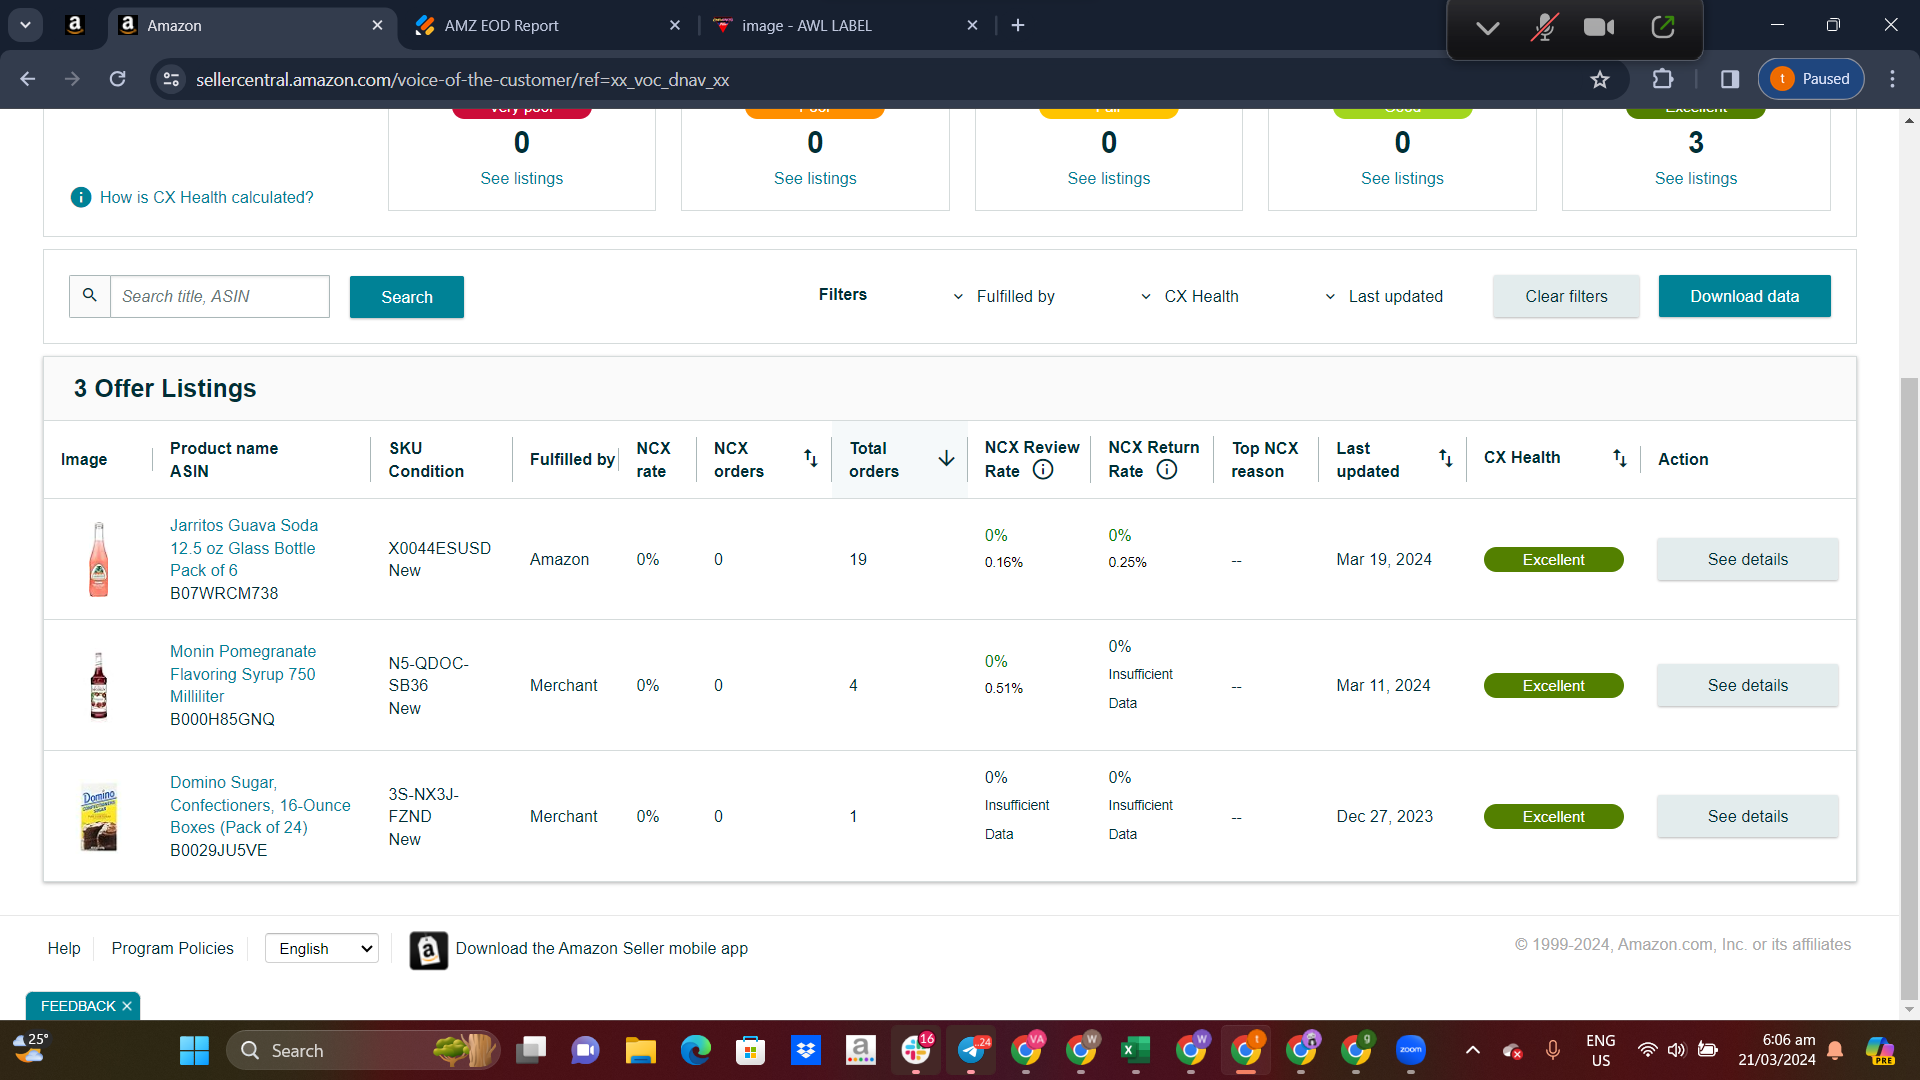Expand the meeting overlay chevron

1488,27
